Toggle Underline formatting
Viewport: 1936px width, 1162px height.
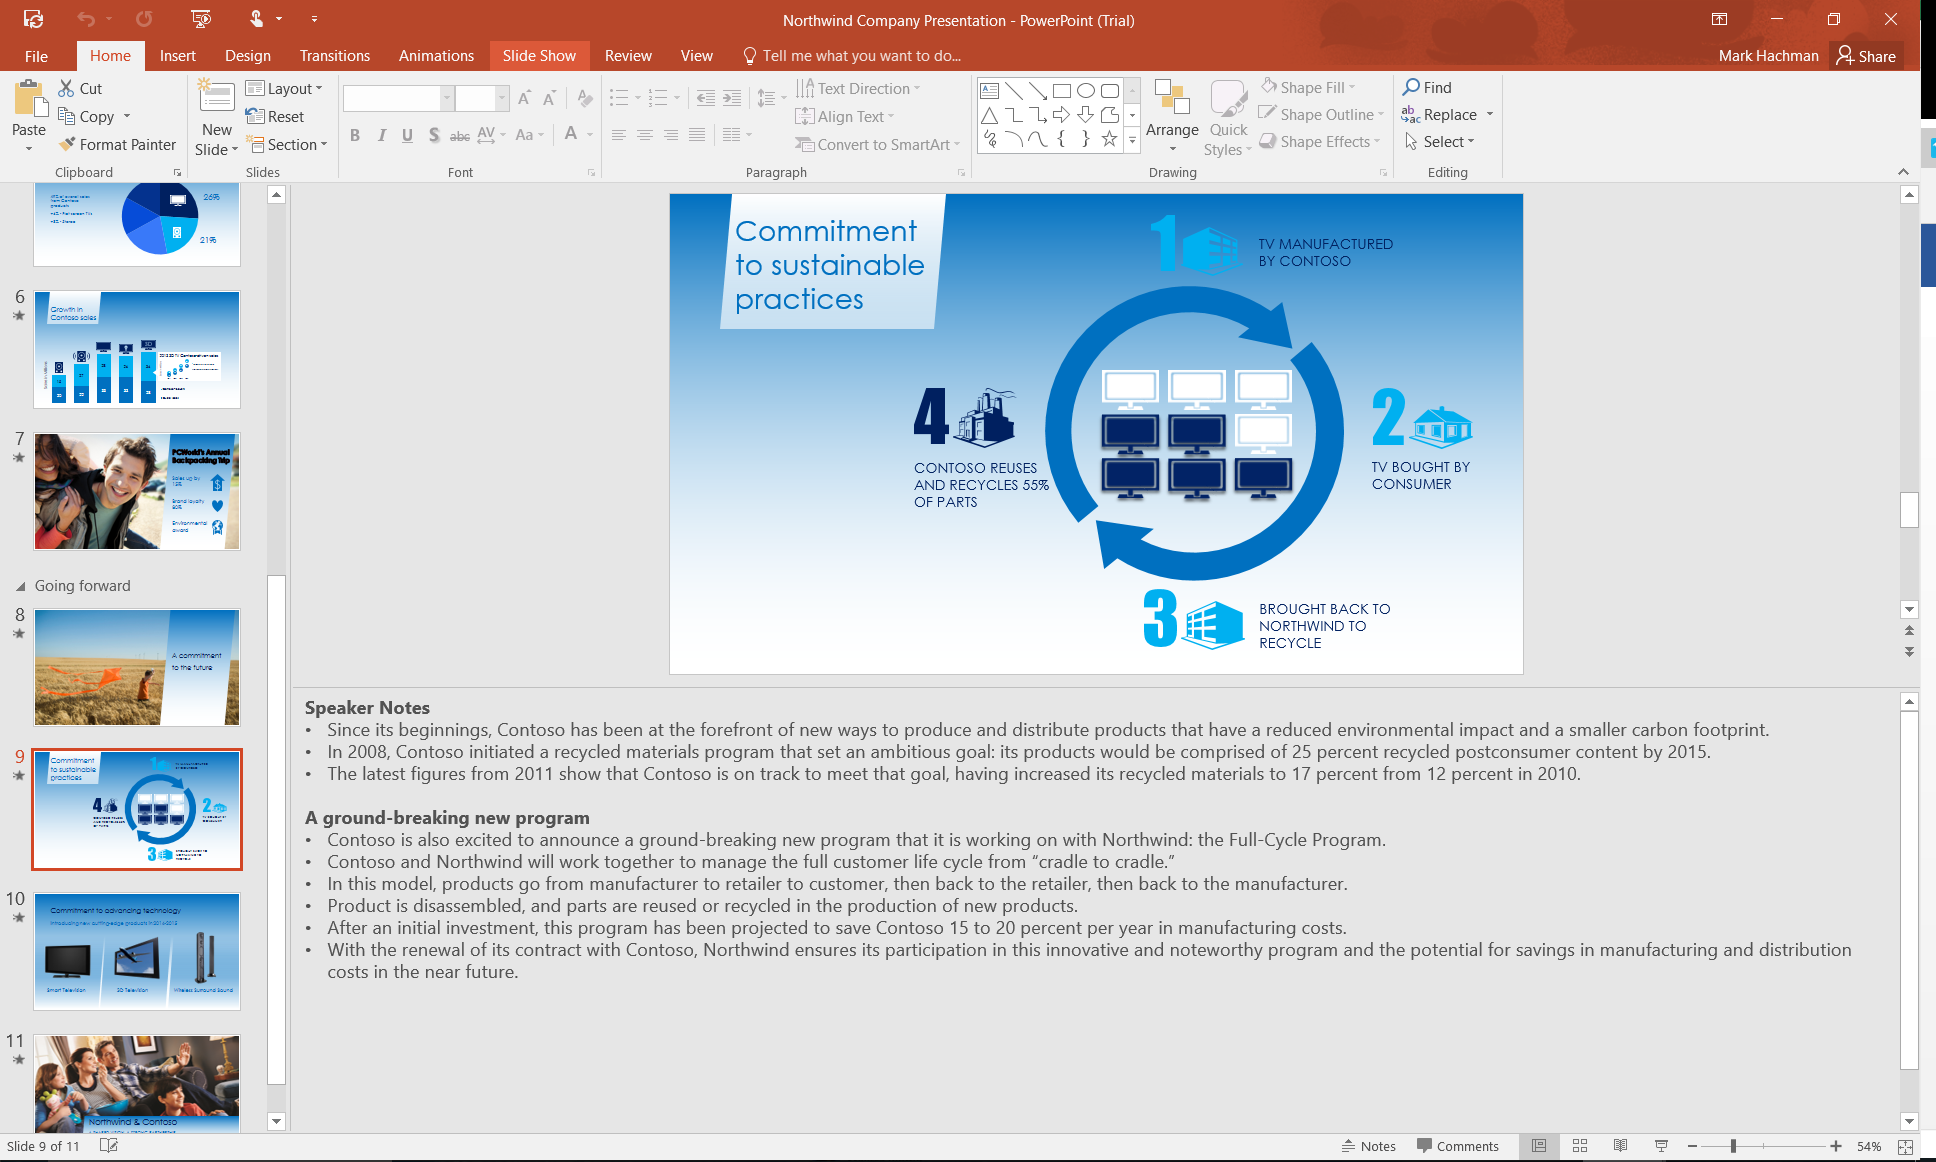tap(407, 135)
